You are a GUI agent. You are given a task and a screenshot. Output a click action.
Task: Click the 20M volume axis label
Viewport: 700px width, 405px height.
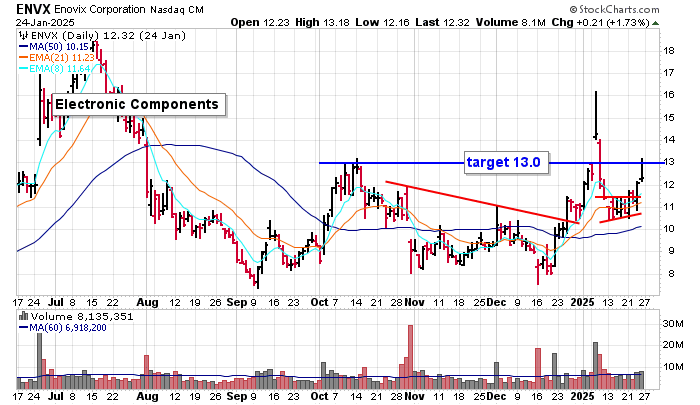click(x=673, y=345)
